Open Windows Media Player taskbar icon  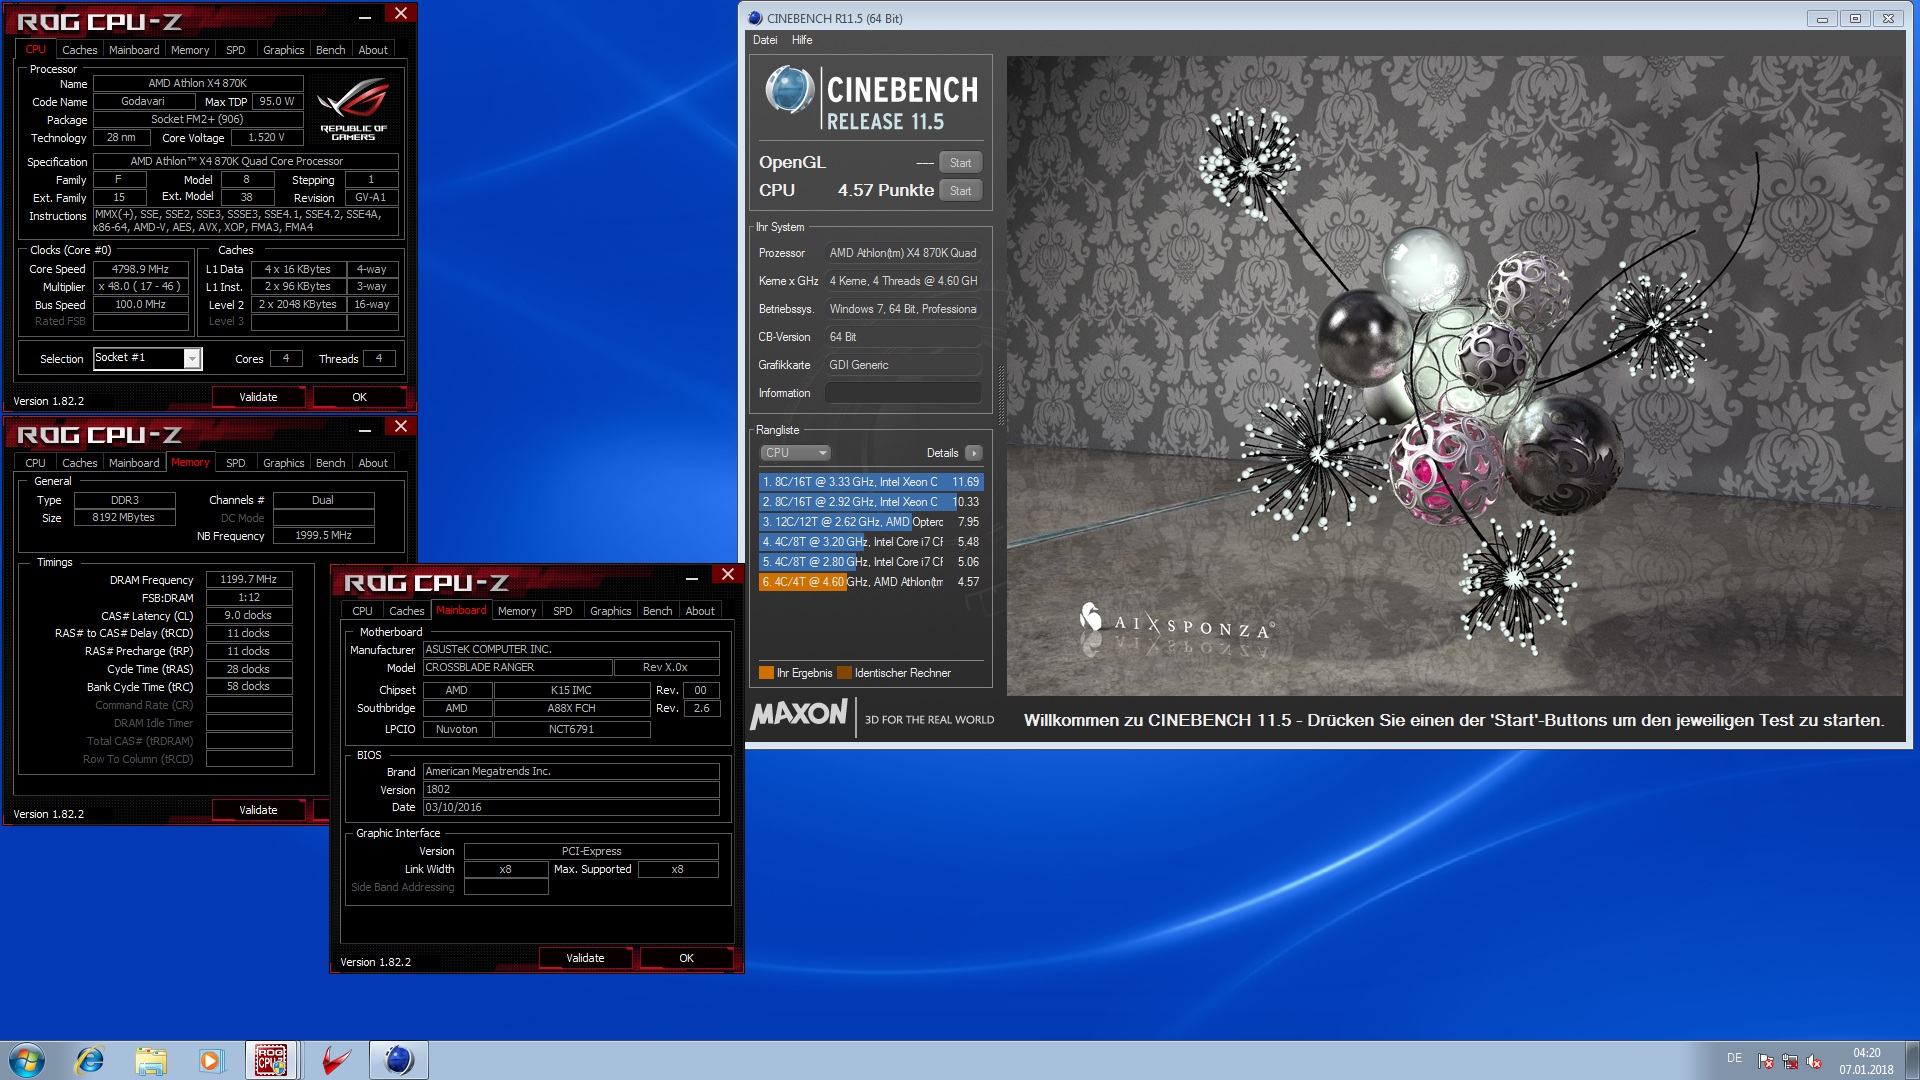210,1060
